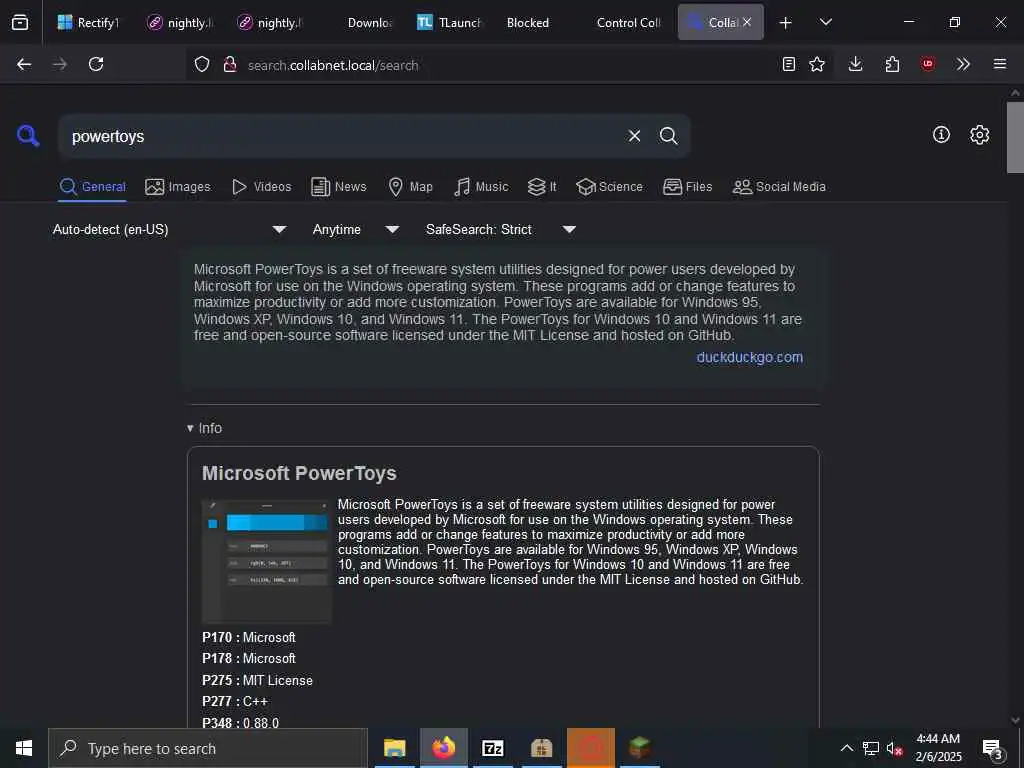Switch to Map search category
Image resolution: width=1024 pixels, height=768 pixels.
click(410, 187)
